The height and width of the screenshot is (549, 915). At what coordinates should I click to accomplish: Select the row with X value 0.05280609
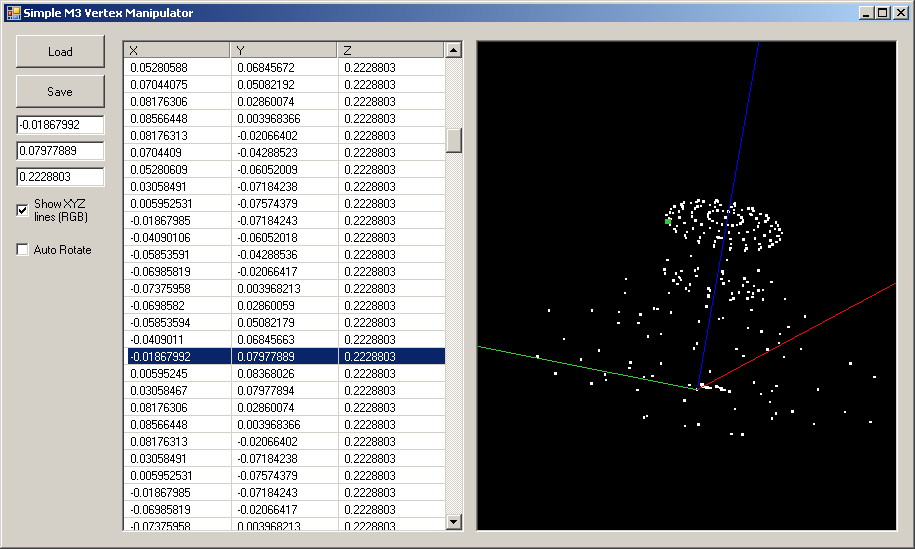coord(285,170)
